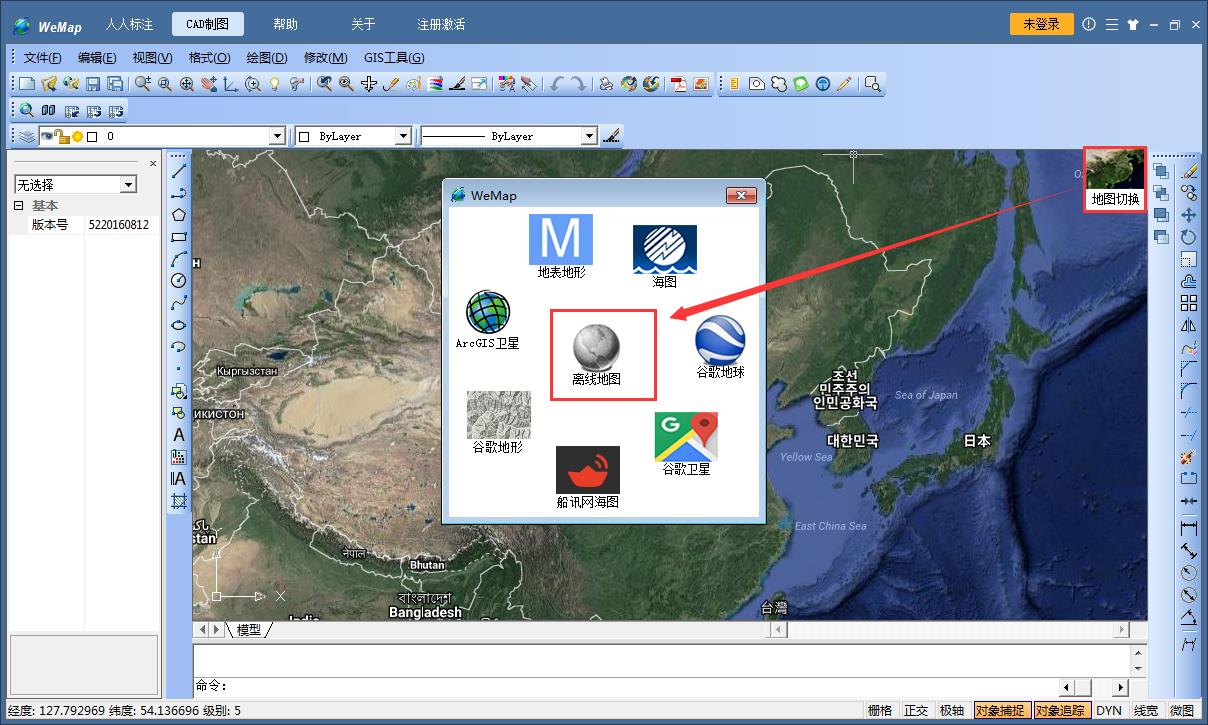Select the Line drawing tool
Image resolution: width=1208 pixels, height=725 pixels.
pyautogui.click(x=179, y=171)
